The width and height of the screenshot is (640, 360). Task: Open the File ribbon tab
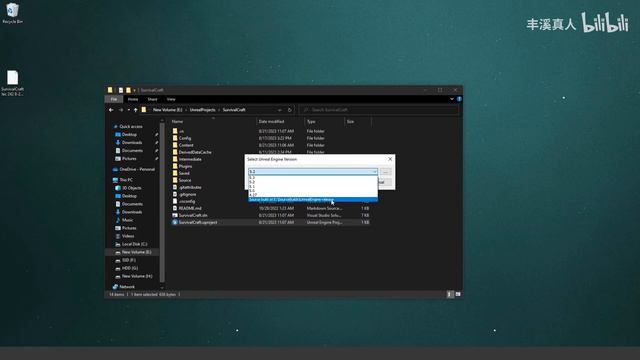tap(114, 99)
